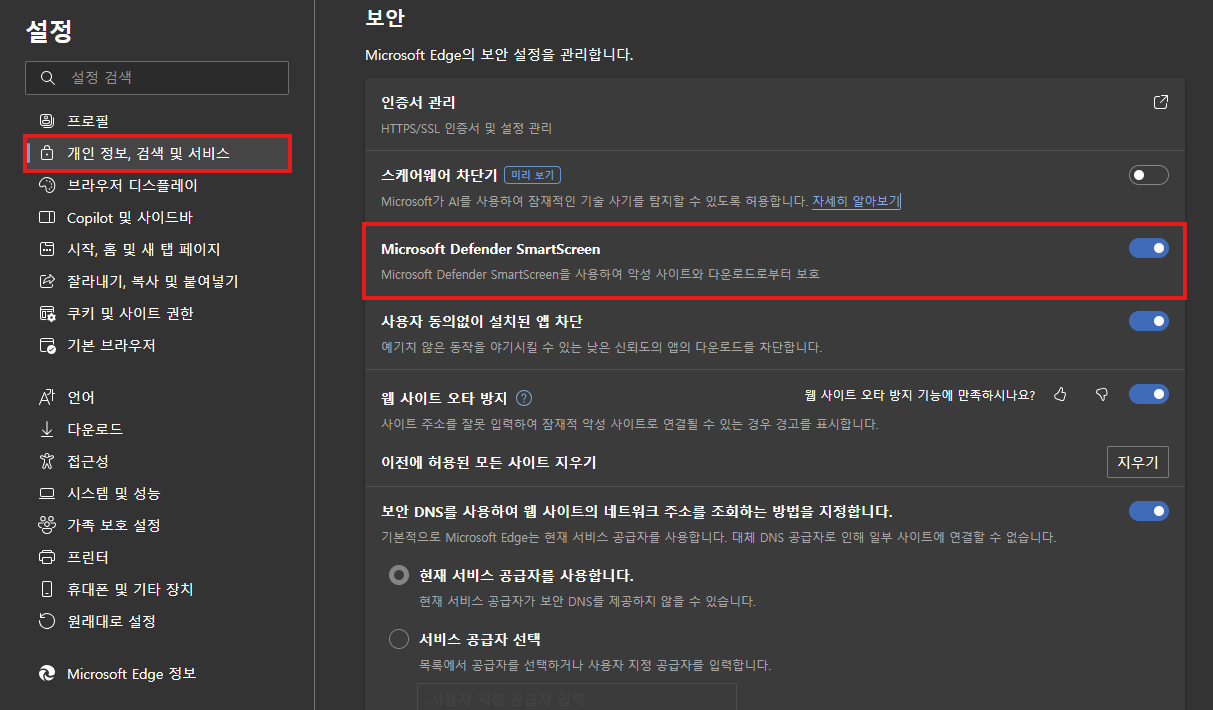Viewport: 1213px width, 710px height.
Task: Select 서비스 공급자 선택 radio button
Action: [399, 639]
